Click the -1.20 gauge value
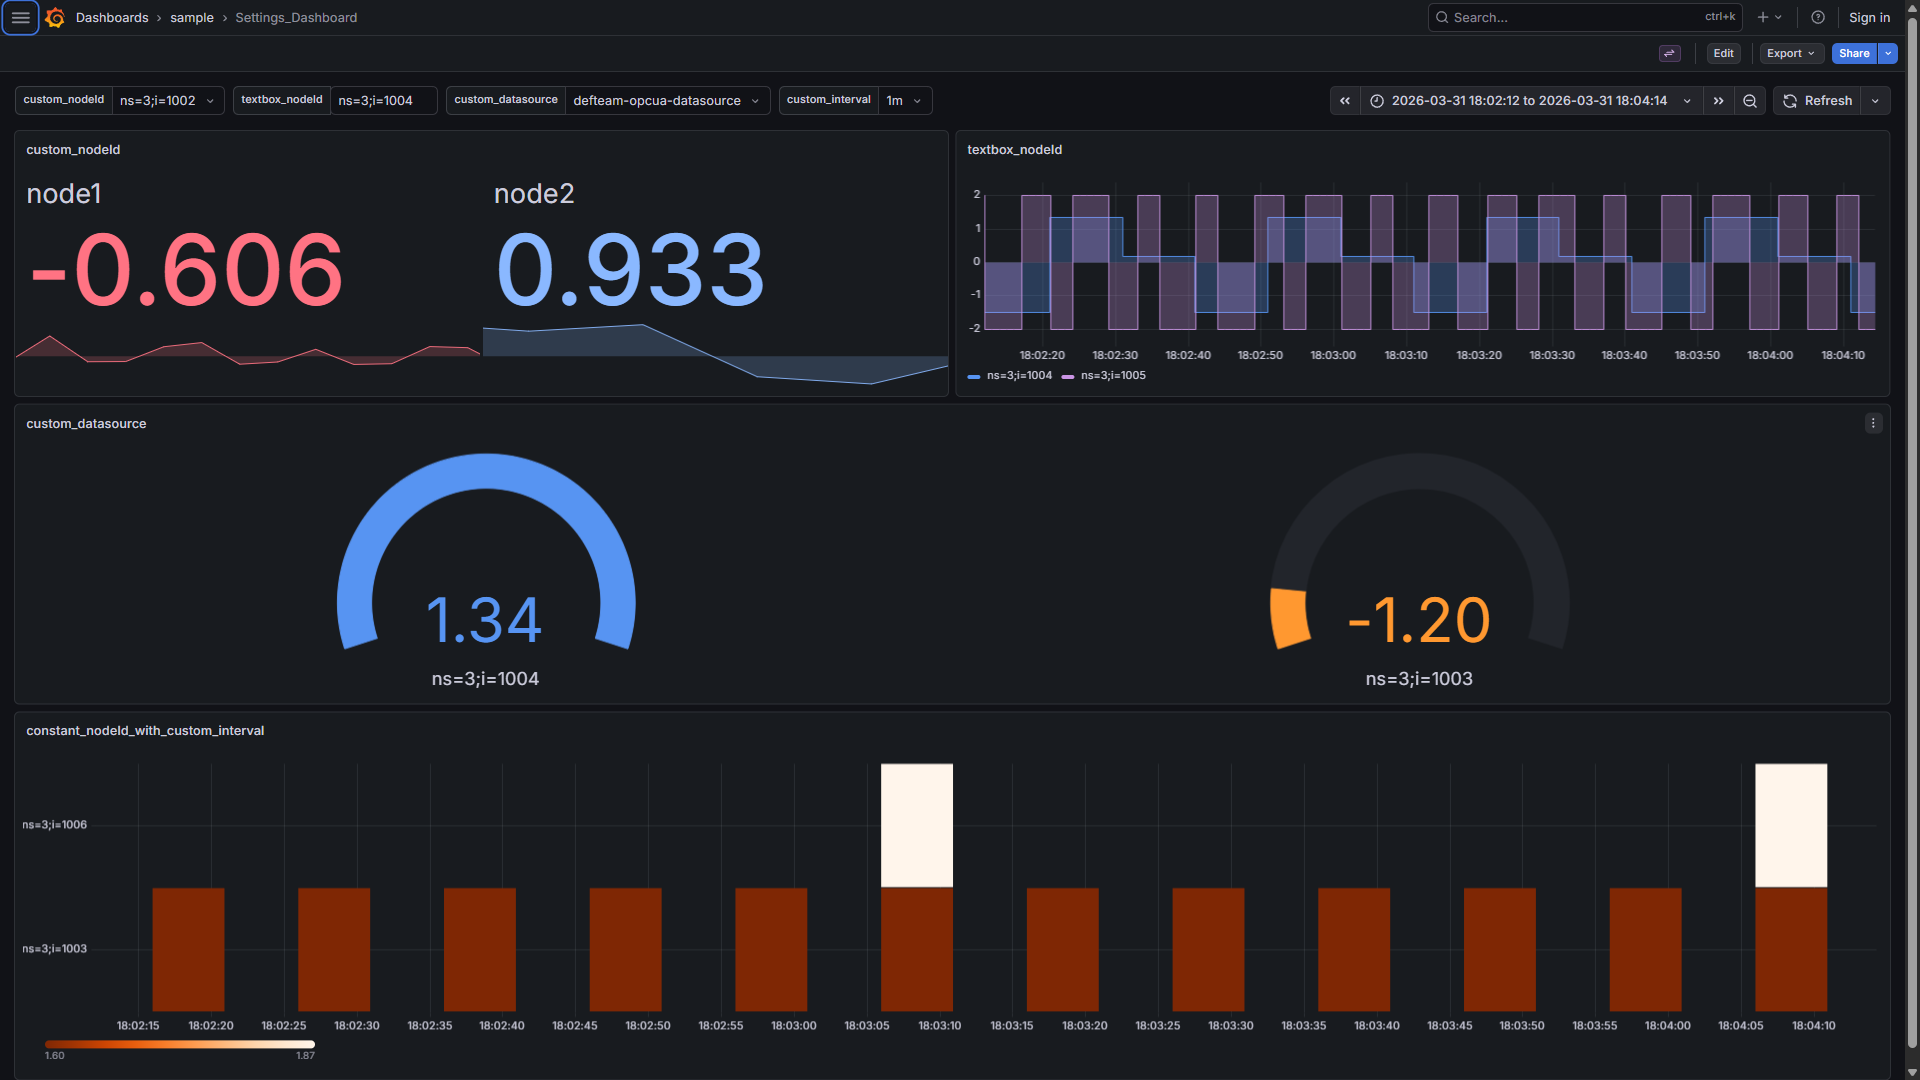Viewport: 1920px width, 1080px height. pos(1419,620)
